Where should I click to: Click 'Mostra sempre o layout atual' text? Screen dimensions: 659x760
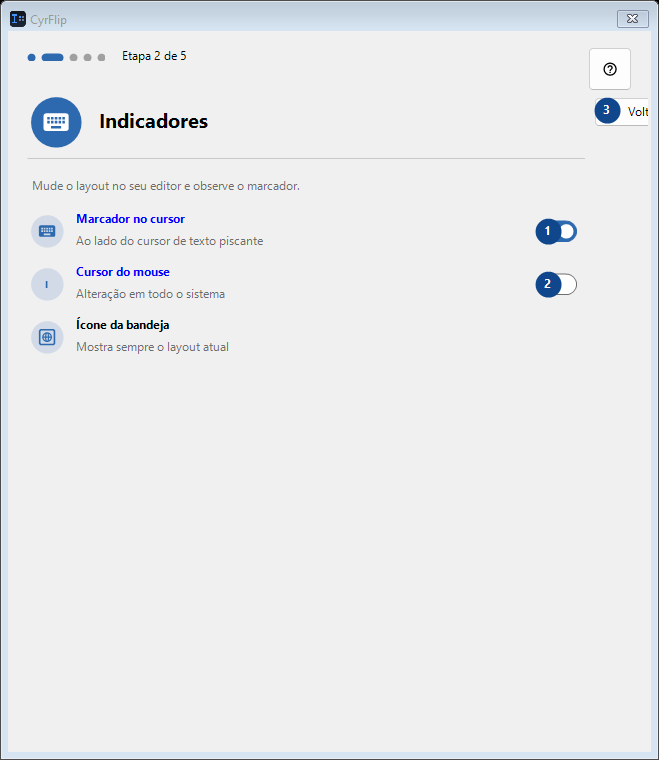[152, 347]
